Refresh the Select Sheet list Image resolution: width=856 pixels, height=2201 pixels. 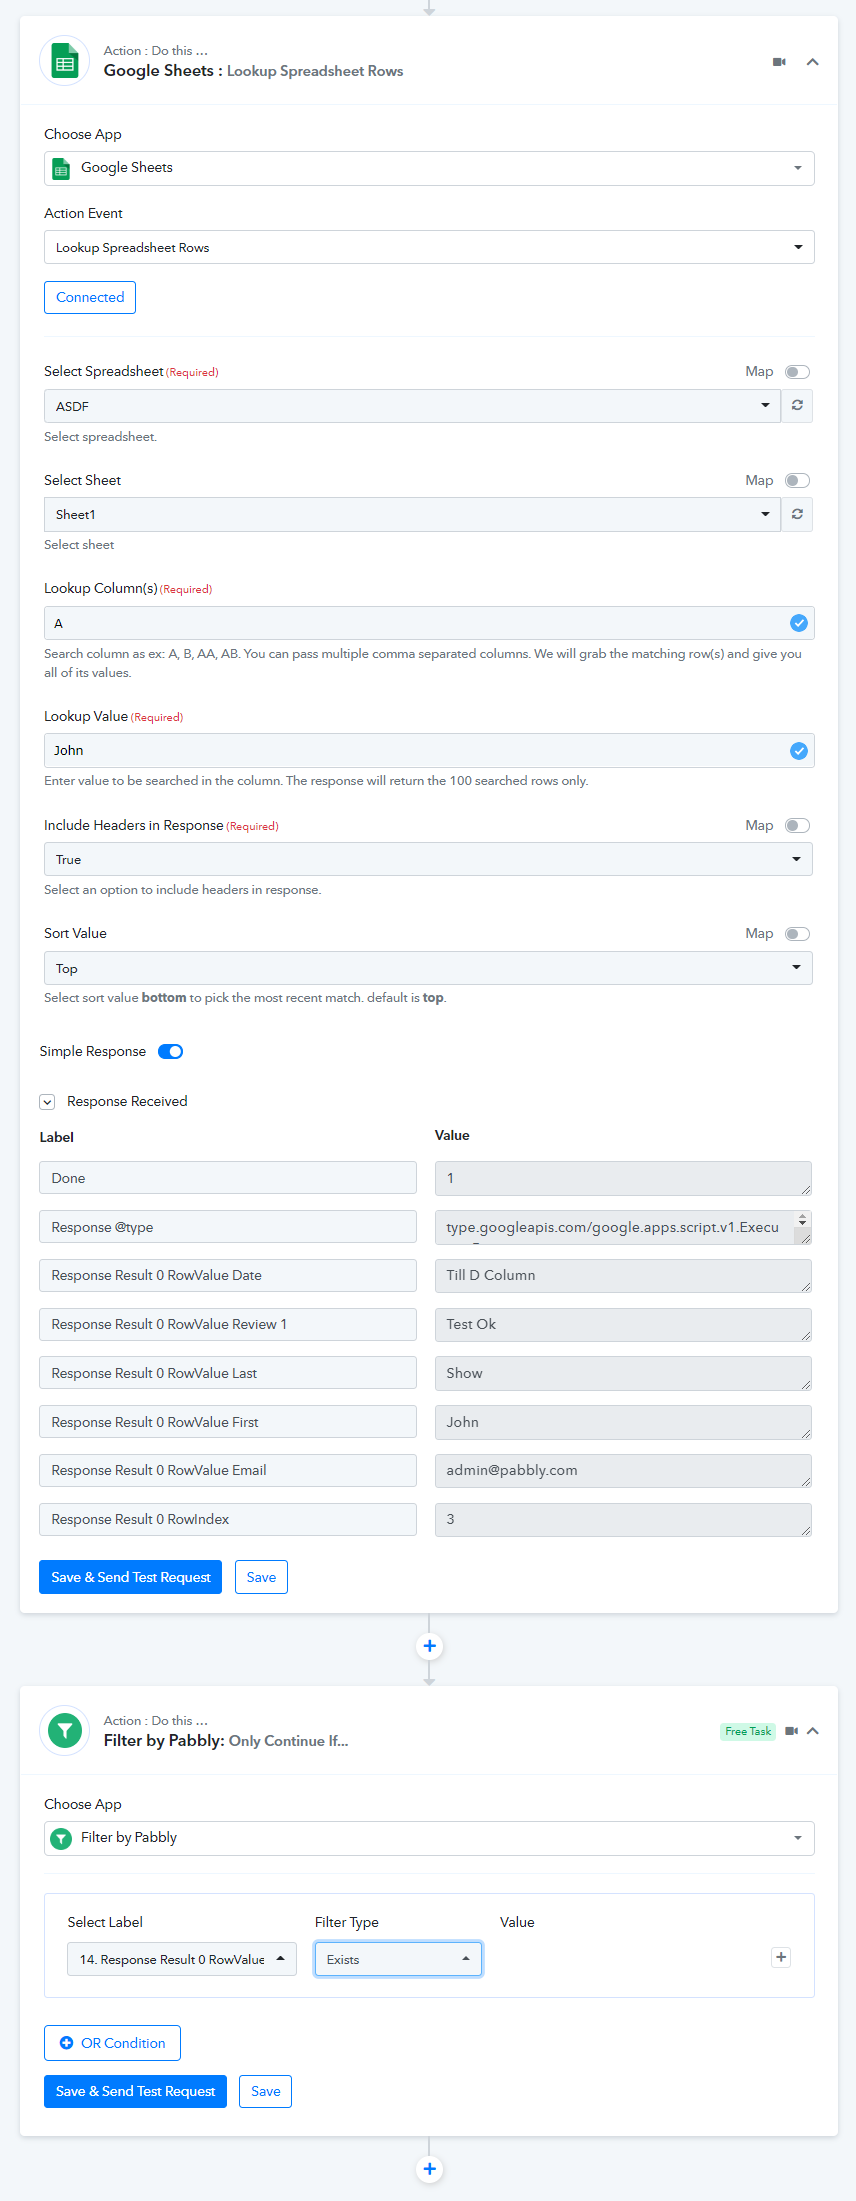[x=797, y=514]
